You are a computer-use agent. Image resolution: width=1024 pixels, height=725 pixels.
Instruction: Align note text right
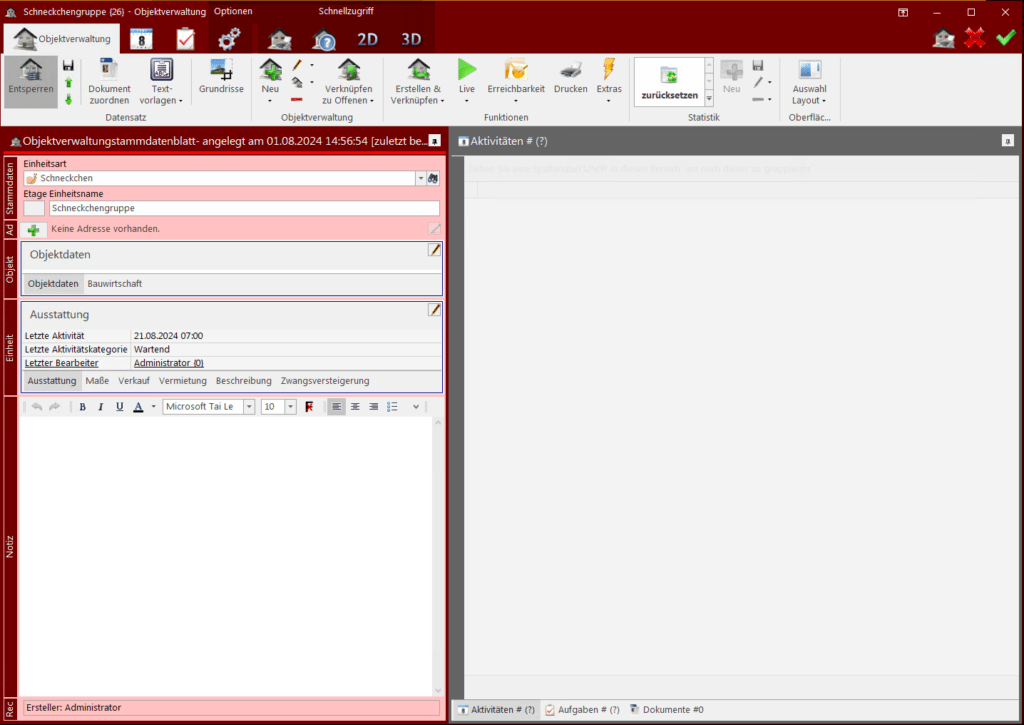[x=374, y=407]
